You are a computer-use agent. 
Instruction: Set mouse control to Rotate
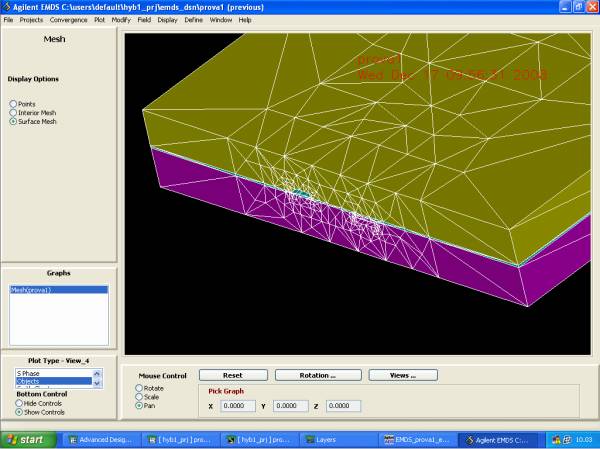(139, 388)
